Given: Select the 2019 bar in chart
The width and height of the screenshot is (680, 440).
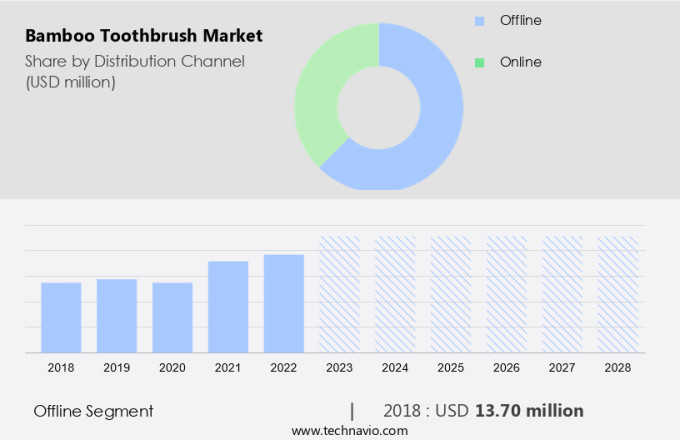Looking at the screenshot, I should pos(117,315).
